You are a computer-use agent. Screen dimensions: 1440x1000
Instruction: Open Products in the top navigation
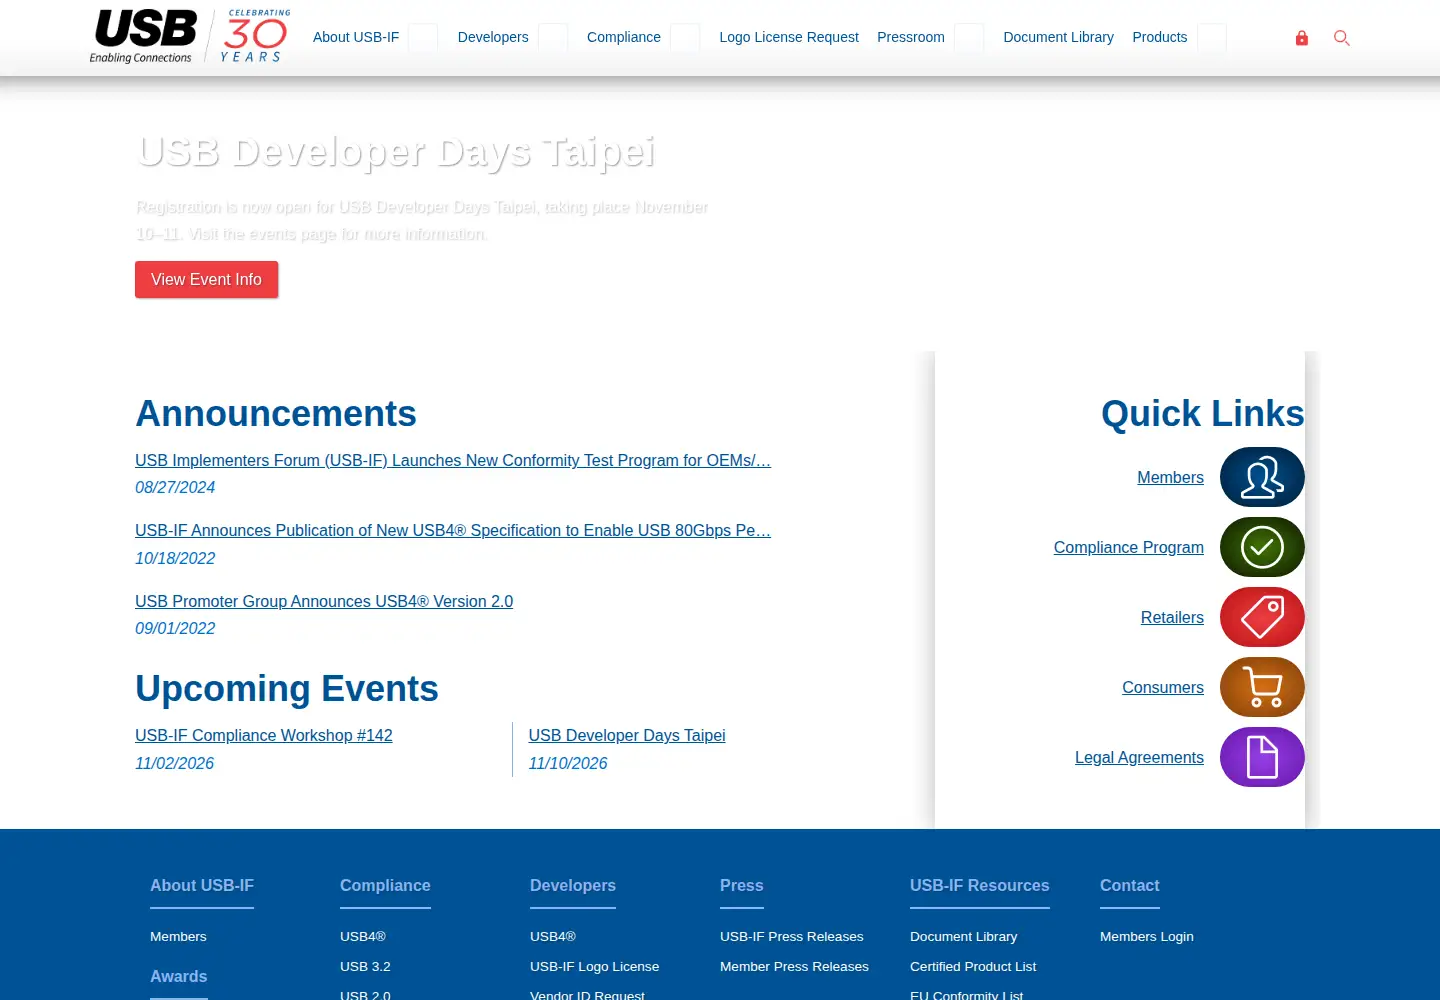click(x=1160, y=37)
